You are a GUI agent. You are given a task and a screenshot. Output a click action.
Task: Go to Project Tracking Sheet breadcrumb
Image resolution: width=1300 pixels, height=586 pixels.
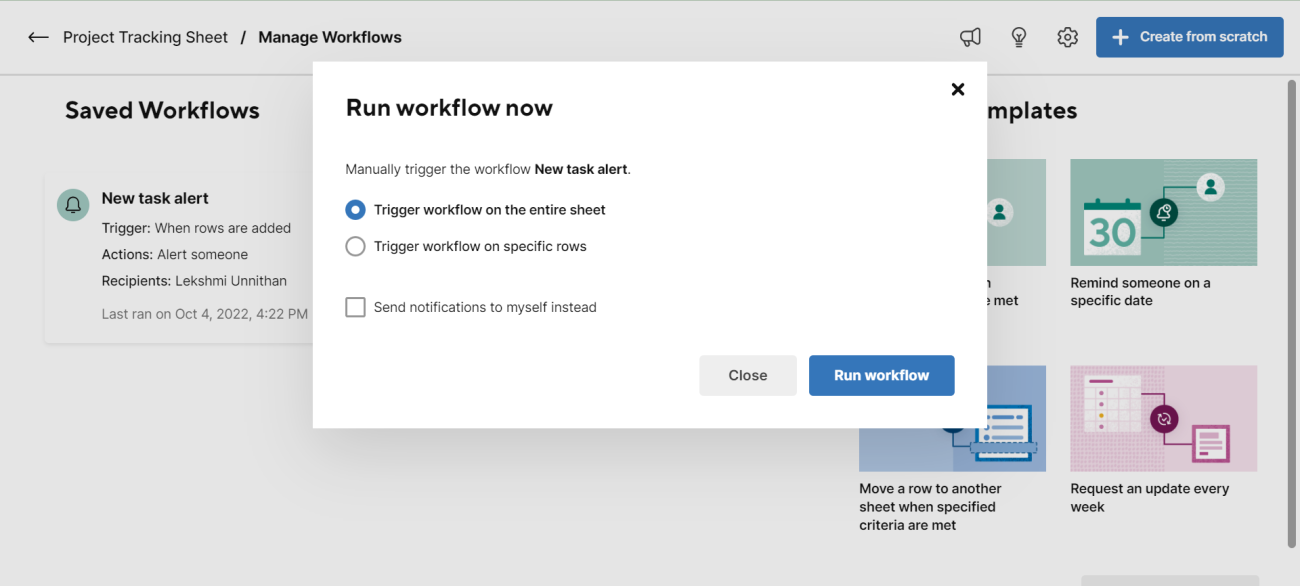145,37
